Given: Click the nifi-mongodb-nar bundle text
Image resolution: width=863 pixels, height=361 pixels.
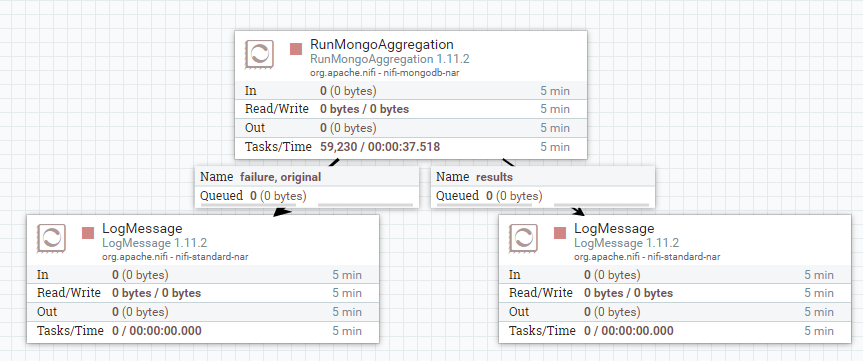Looking at the screenshot, I should click(x=385, y=72).
